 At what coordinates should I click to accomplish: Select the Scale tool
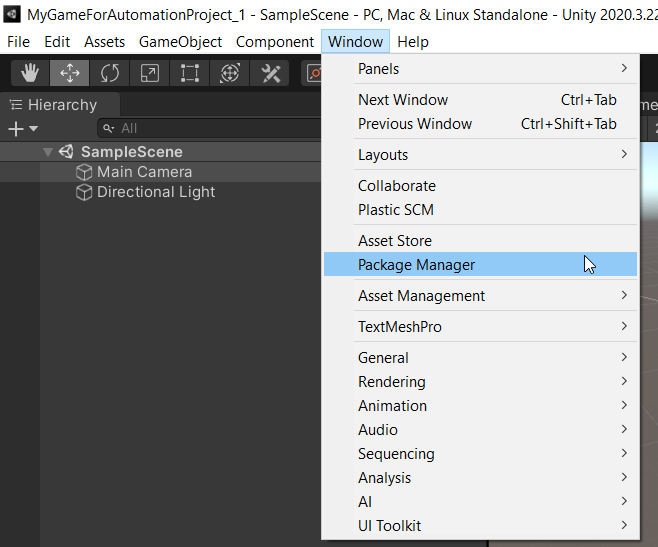149,73
